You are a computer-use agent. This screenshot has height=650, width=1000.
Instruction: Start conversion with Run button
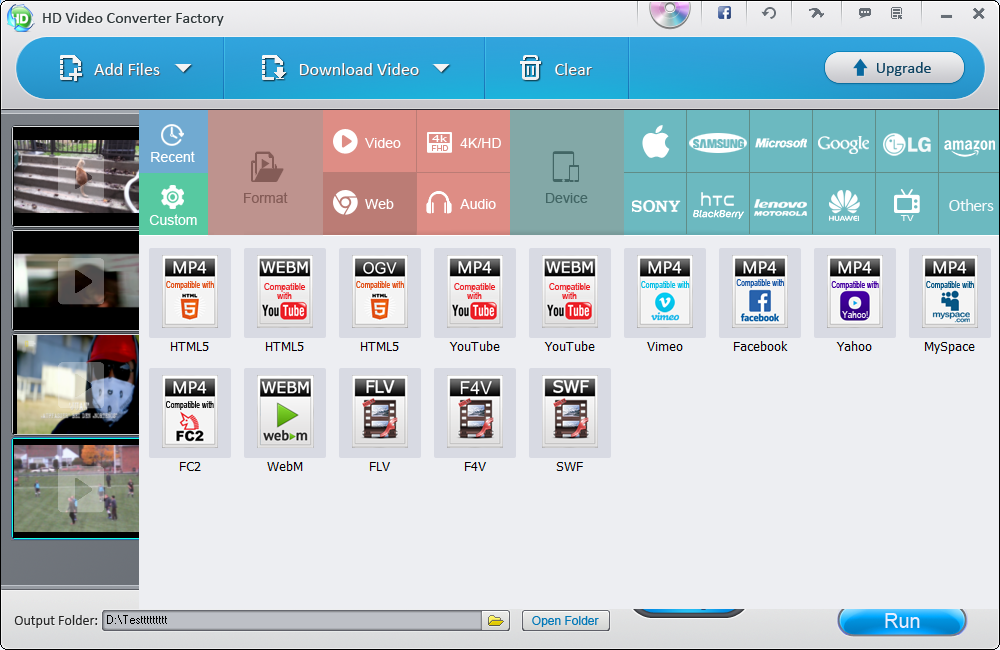(x=902, y=621)
